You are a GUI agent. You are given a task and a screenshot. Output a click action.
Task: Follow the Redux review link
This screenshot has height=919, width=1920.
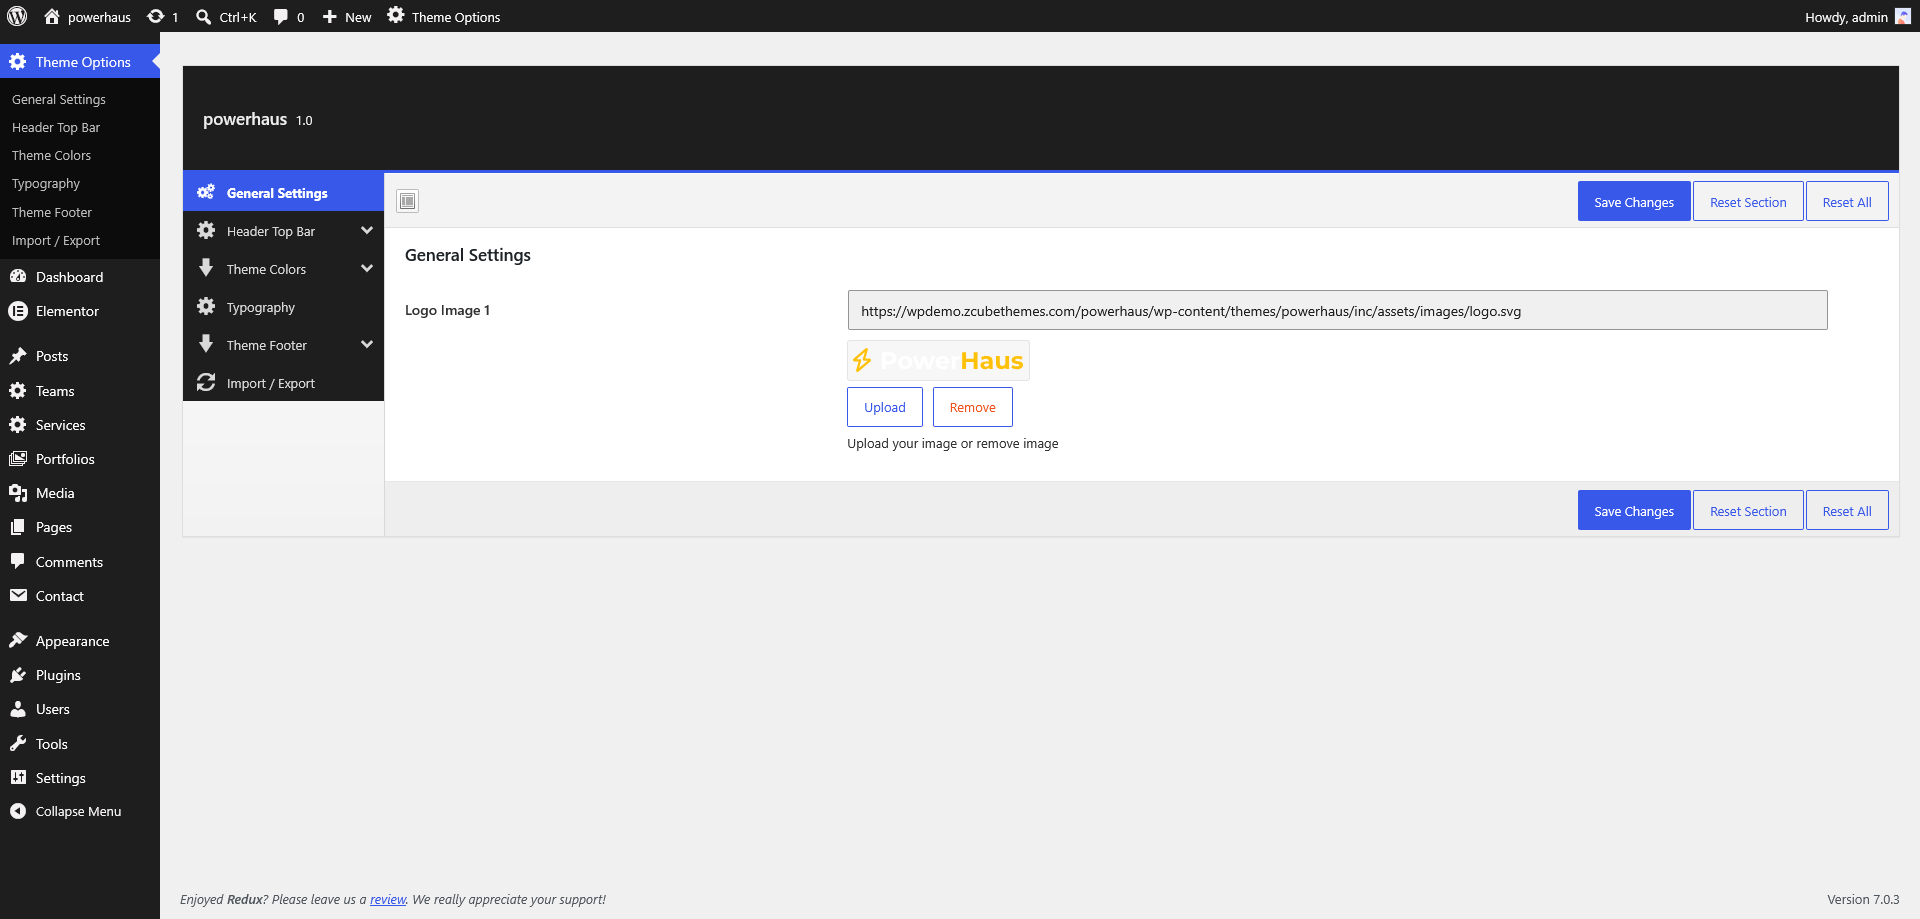click(388, 899)
